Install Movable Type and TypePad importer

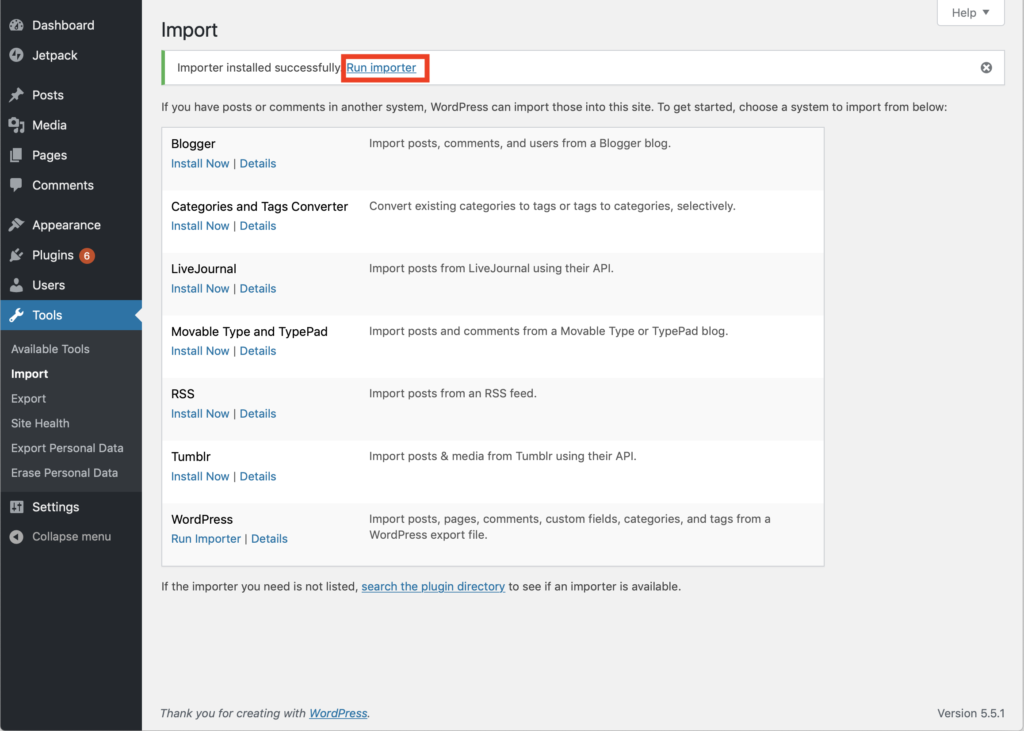pos(200,351)
